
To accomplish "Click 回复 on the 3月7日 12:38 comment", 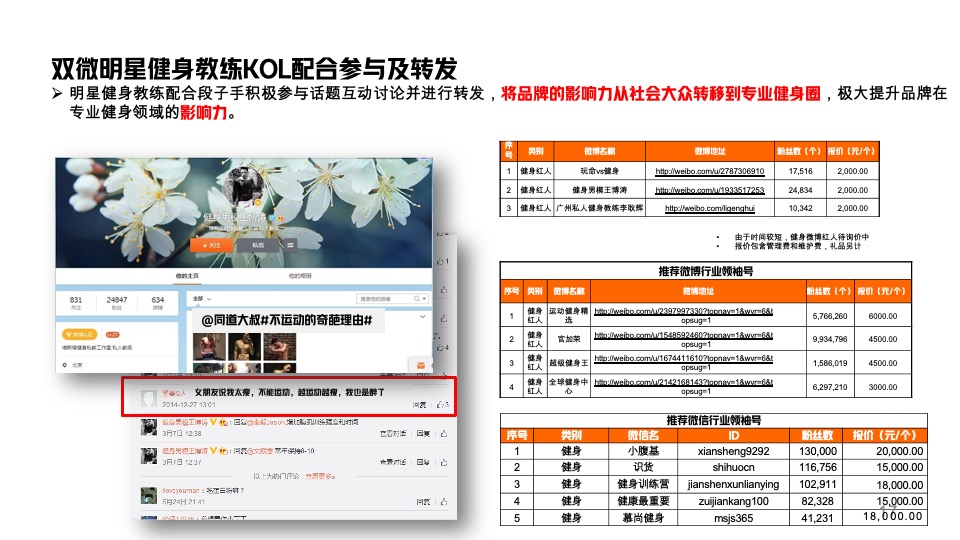I will (423, 433).
